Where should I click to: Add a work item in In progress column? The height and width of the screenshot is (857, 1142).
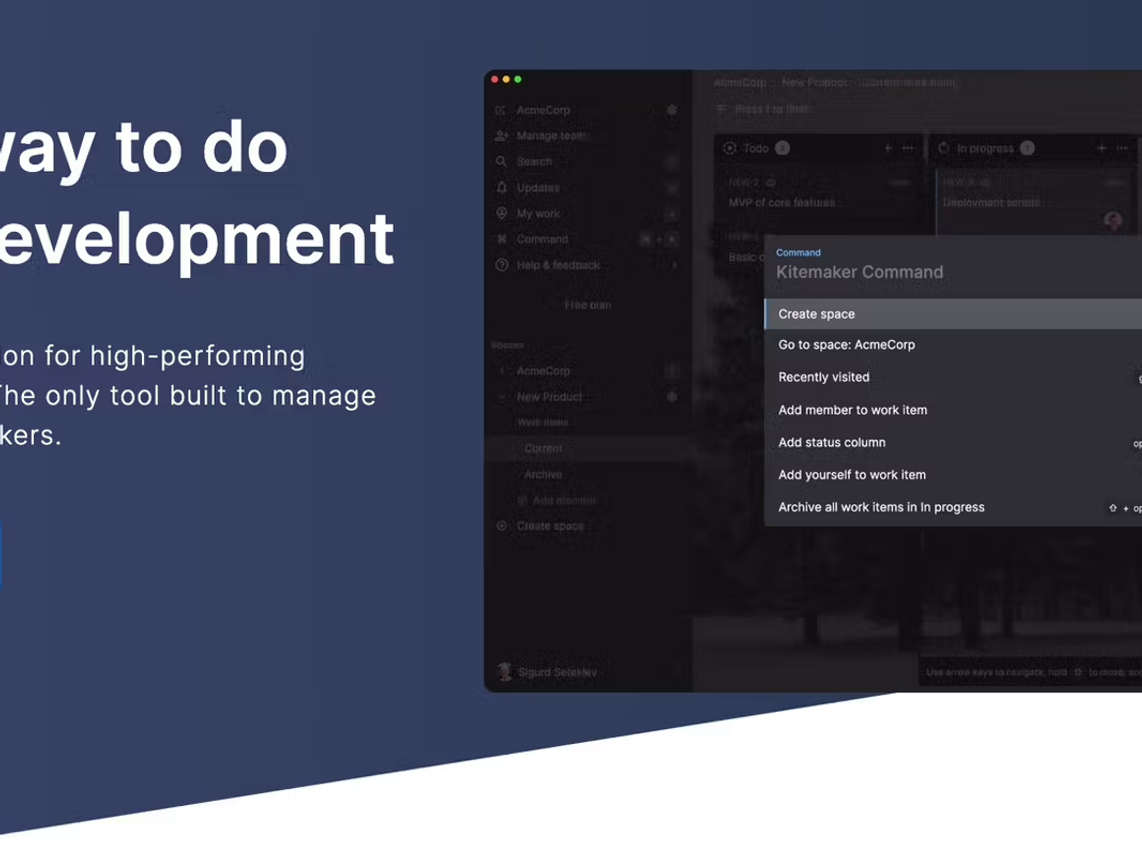coord(1101,148)
